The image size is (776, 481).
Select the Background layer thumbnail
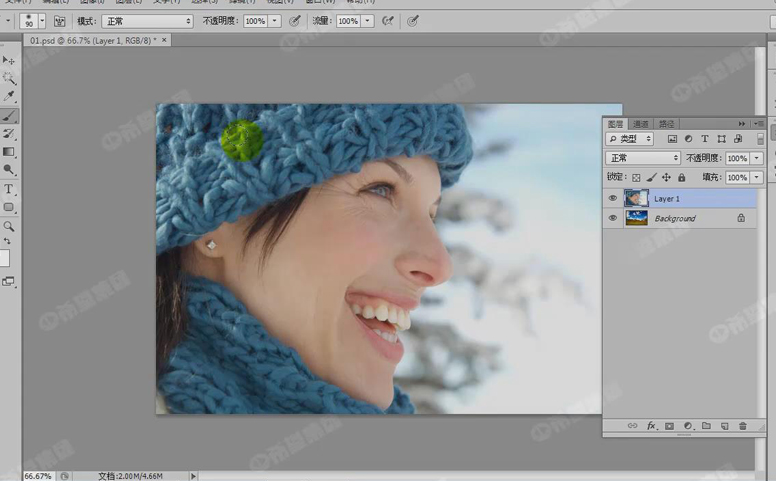(x=636, y=218)
